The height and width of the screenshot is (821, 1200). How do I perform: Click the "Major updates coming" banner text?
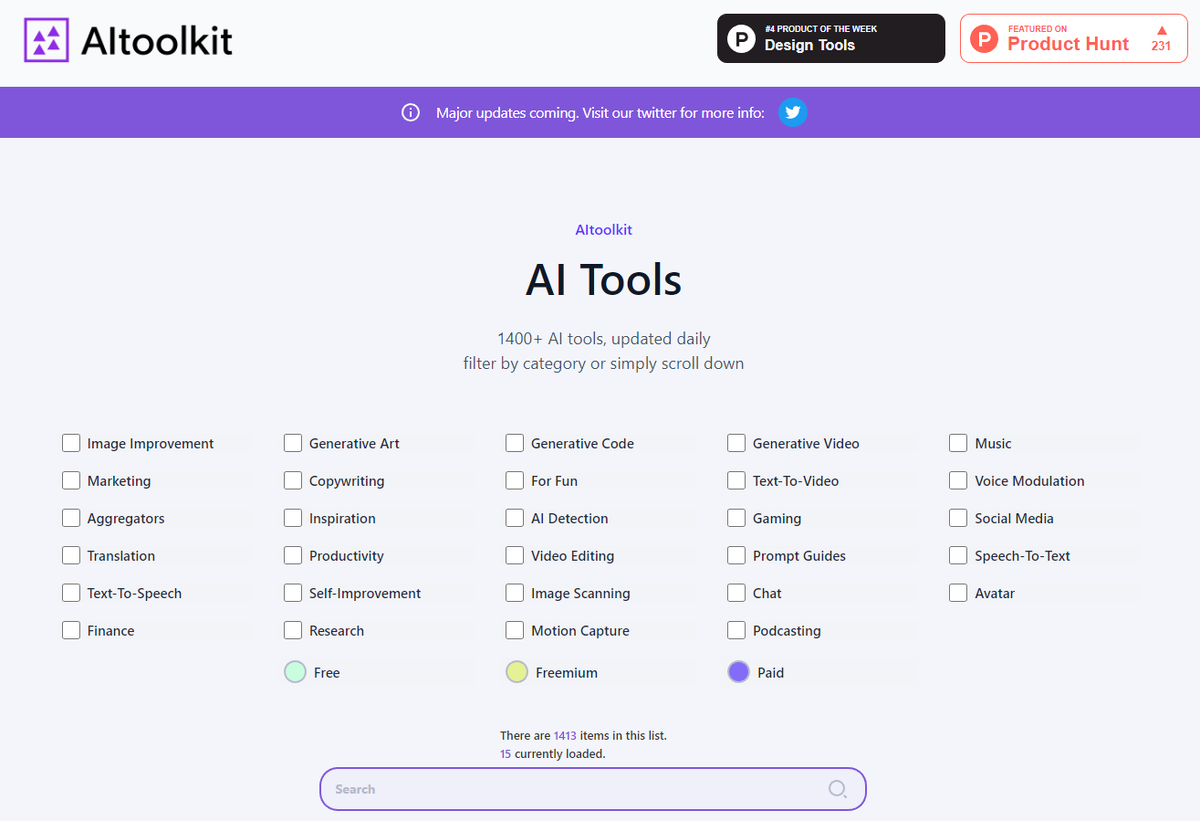(600, 113)
